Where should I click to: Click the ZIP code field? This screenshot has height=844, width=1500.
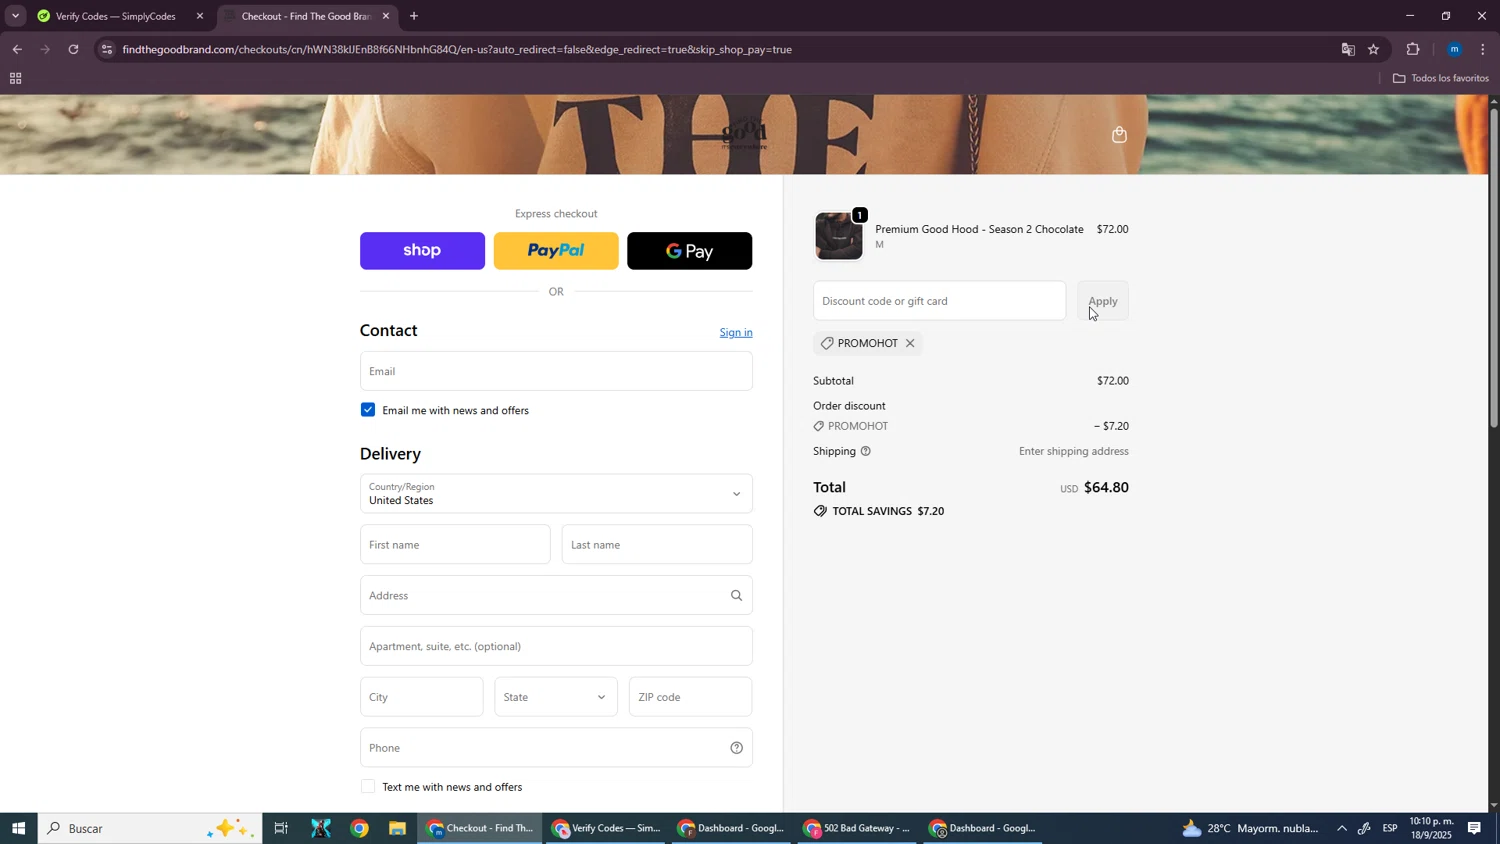tap(691, 697)
